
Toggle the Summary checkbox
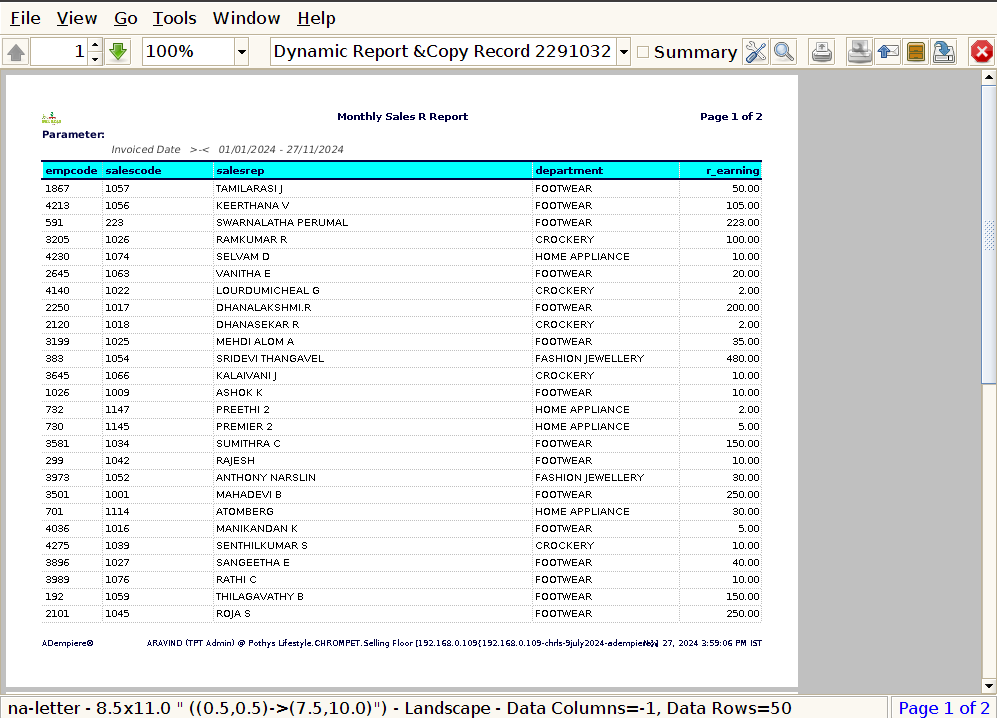(643, 52)
